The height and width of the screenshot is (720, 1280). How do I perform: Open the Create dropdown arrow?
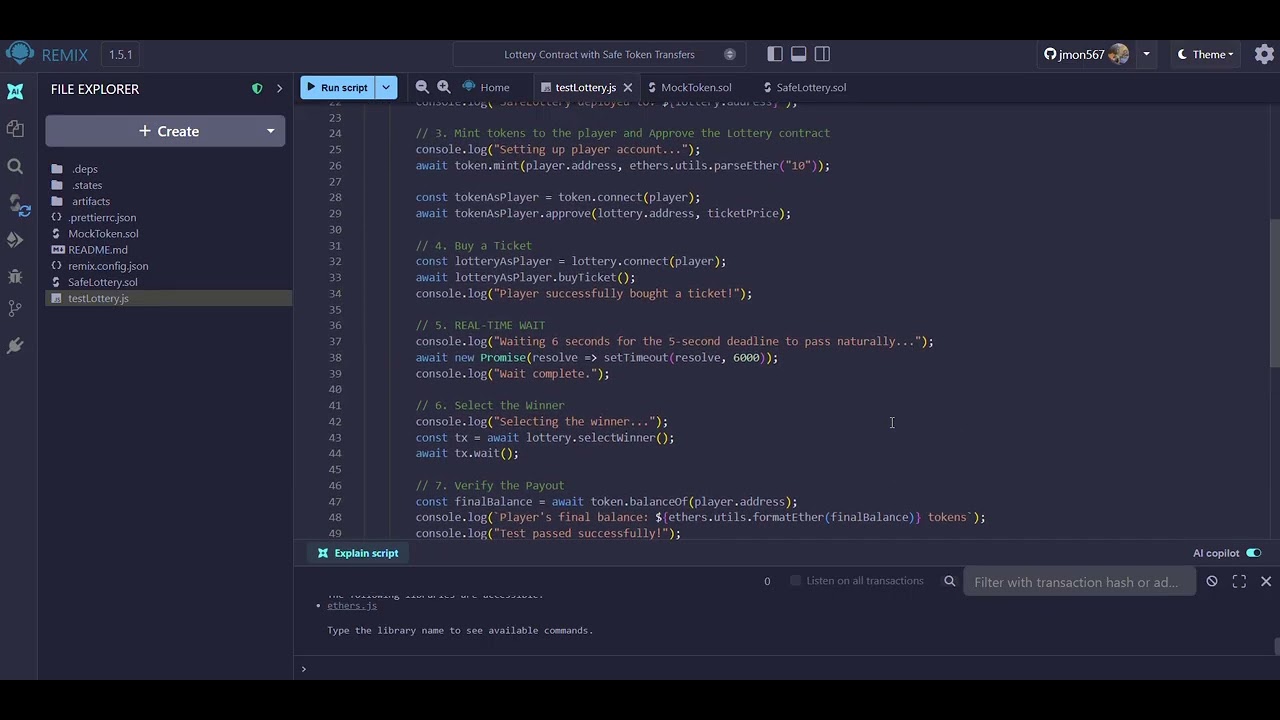point(270,131)
